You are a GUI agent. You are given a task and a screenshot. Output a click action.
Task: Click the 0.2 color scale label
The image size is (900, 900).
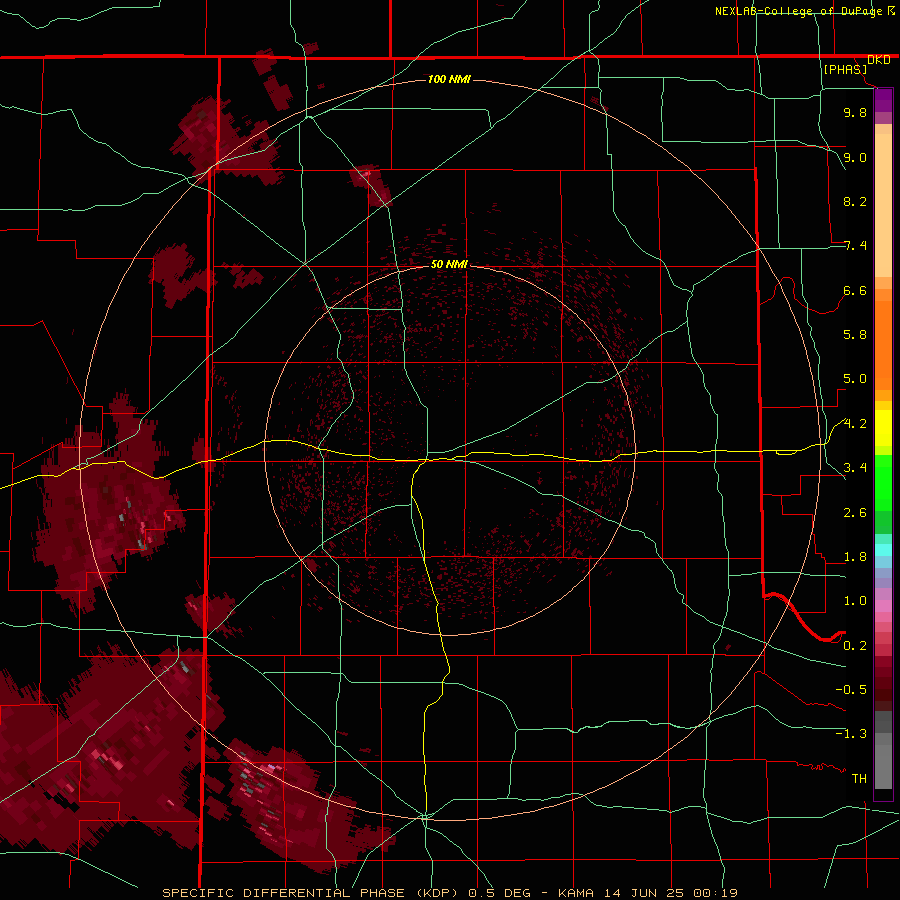(x=855, y=646)
